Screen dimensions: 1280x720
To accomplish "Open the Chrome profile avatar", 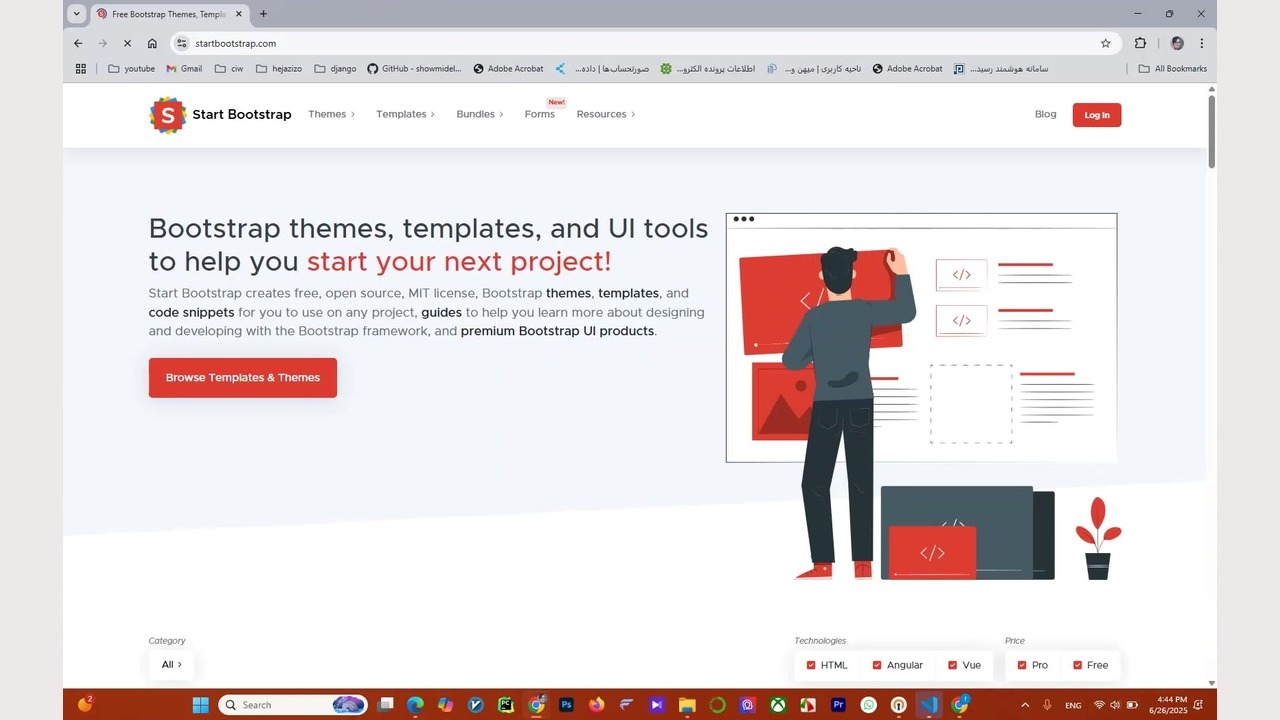I will 1177,43.
